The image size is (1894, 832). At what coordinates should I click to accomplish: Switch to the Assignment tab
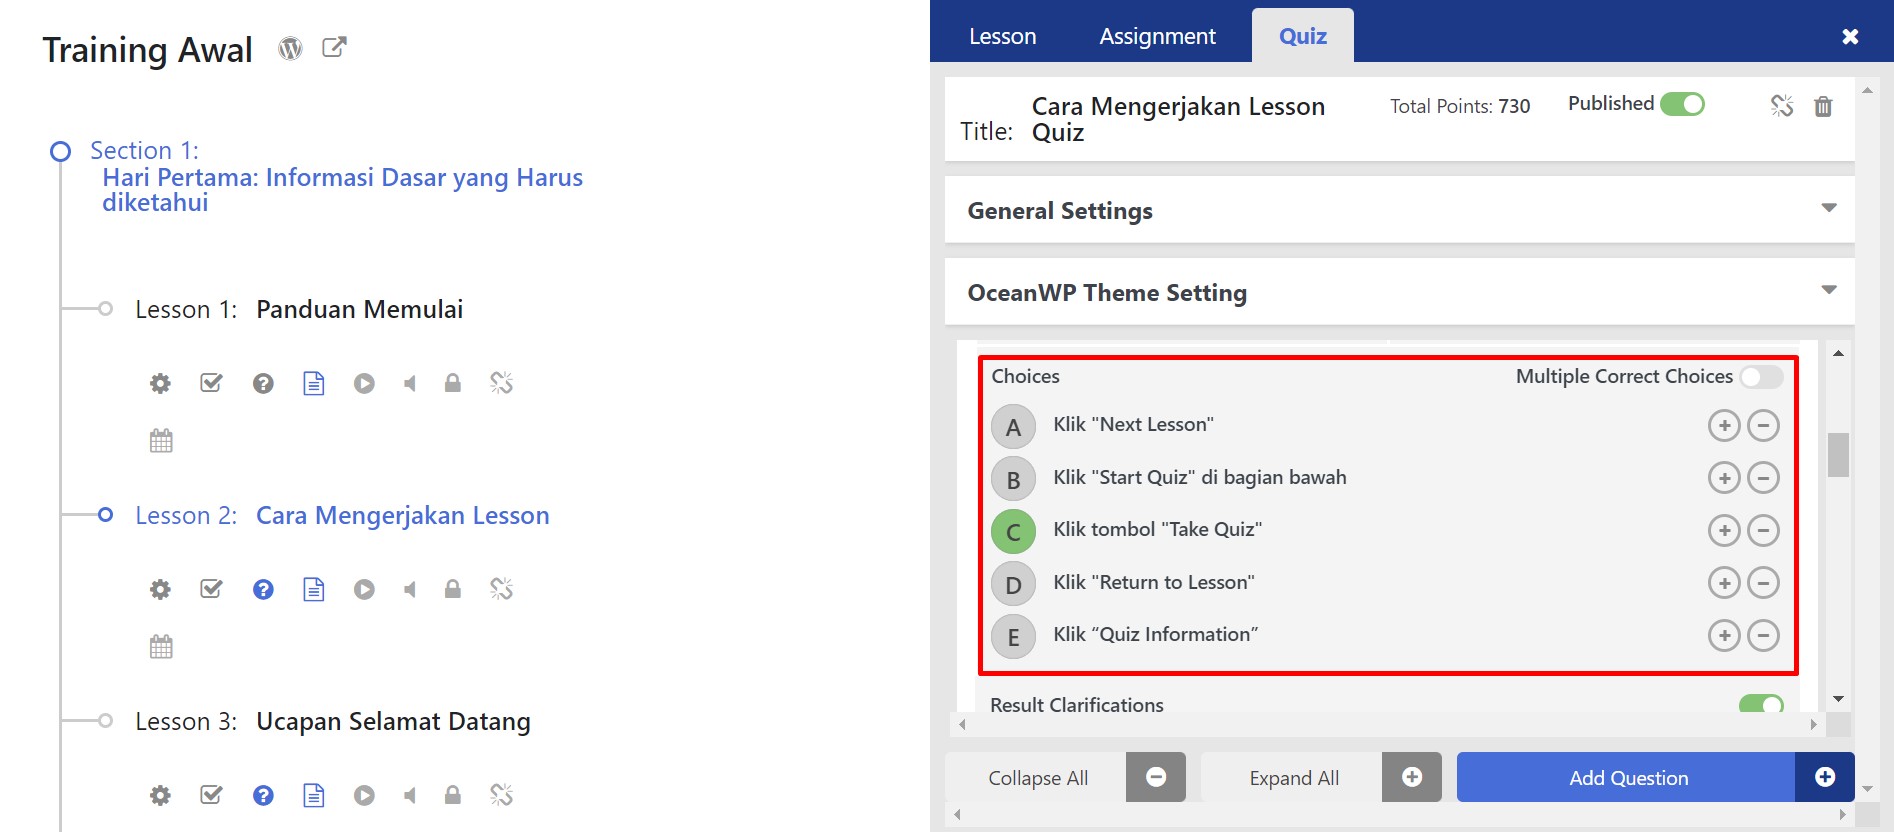click(1157, 36)
